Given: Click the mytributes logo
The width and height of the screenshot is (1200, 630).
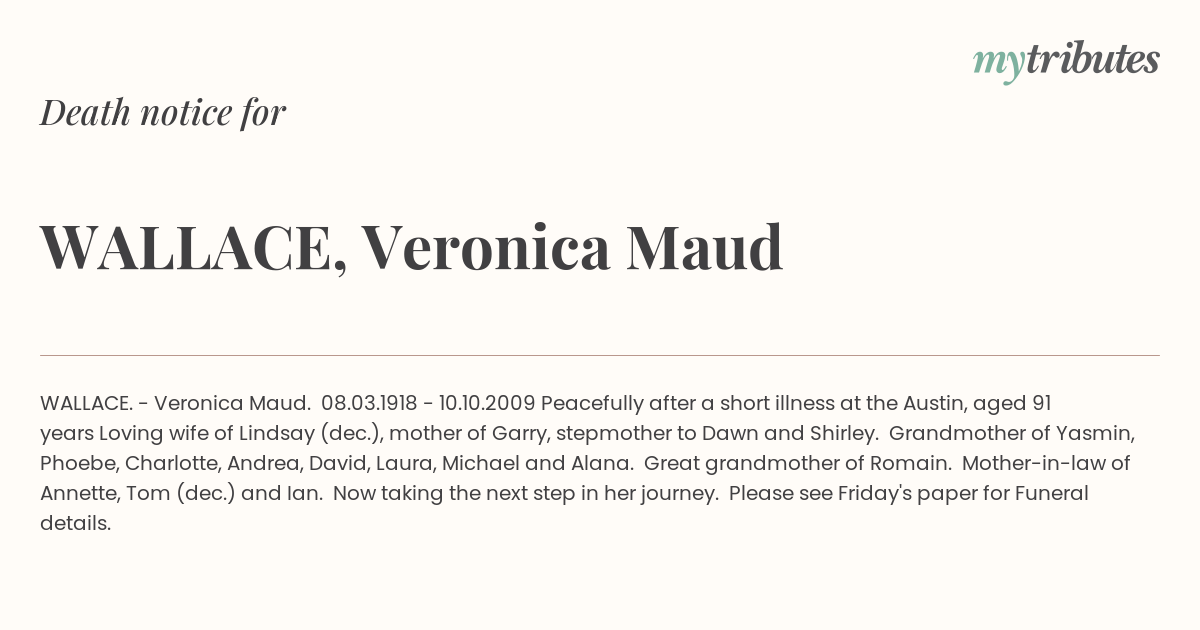Looking at the screenshot, I should pyautogui.click(x=1066, y=61).
